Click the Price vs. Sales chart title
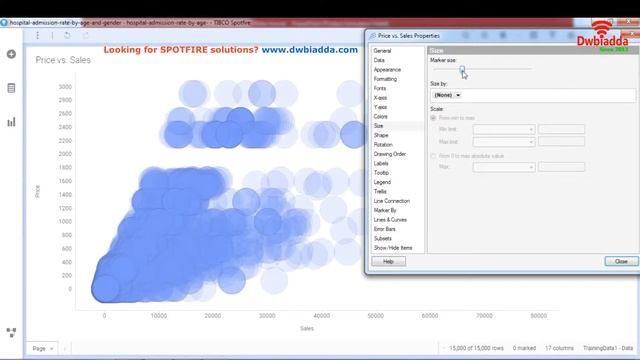The image size is (640, 360). [63, 60]
